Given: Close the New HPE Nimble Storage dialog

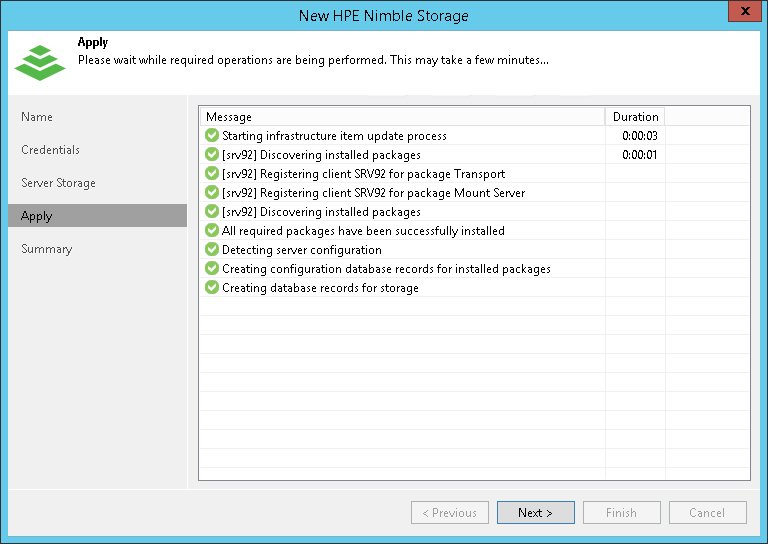Looking at the screenshot, I should pyautogui.click(x=745, y=11).
